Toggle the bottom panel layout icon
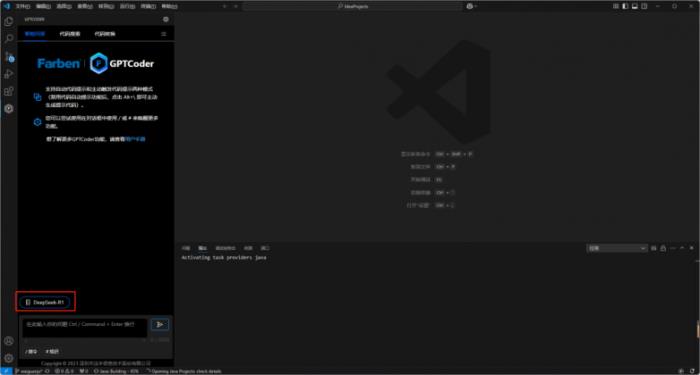 [x=634, y=6]
